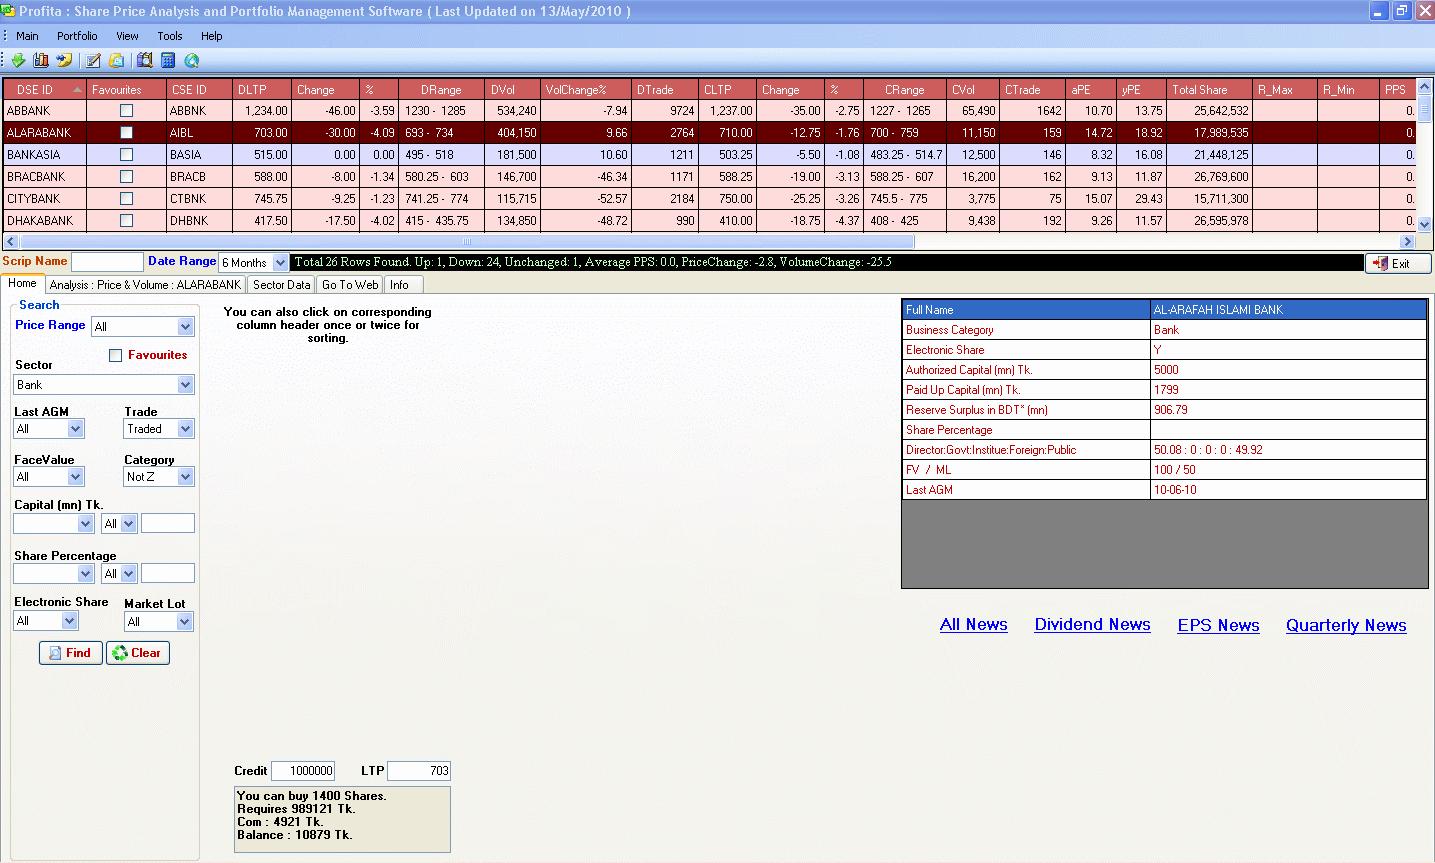Open the Trade dropdown showing Traded
1435x863 pixels.
pos(185,429)
